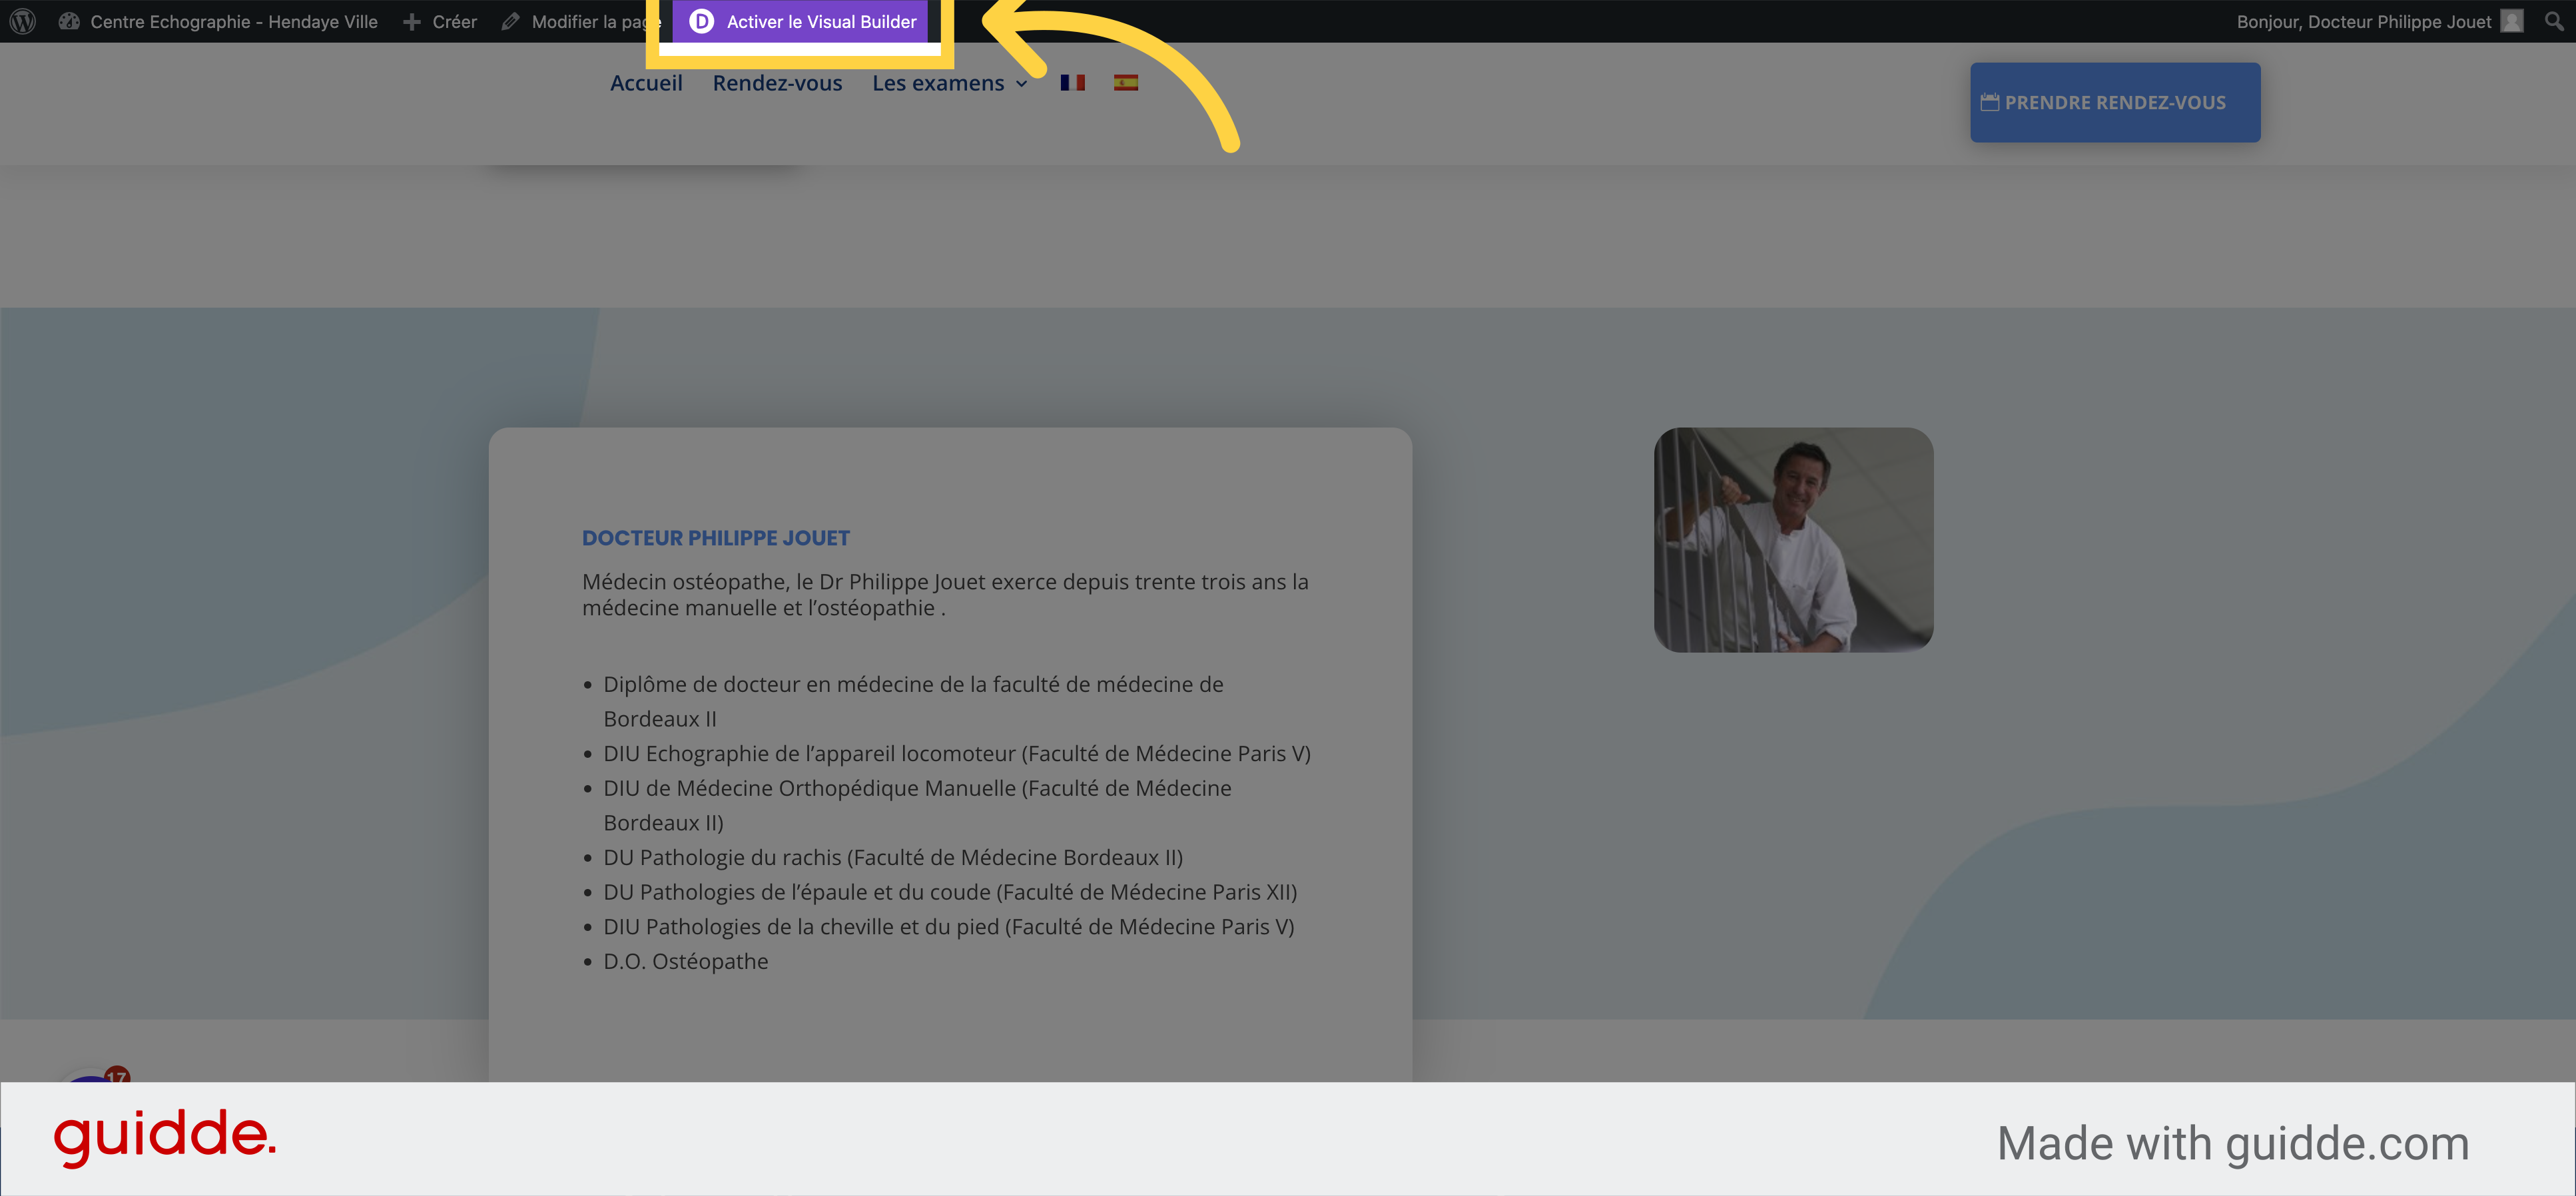Switch site language to French flag
The height and width of the screenshot is (1196, 2576).
pyautogui.click(x=1072, y=82)
